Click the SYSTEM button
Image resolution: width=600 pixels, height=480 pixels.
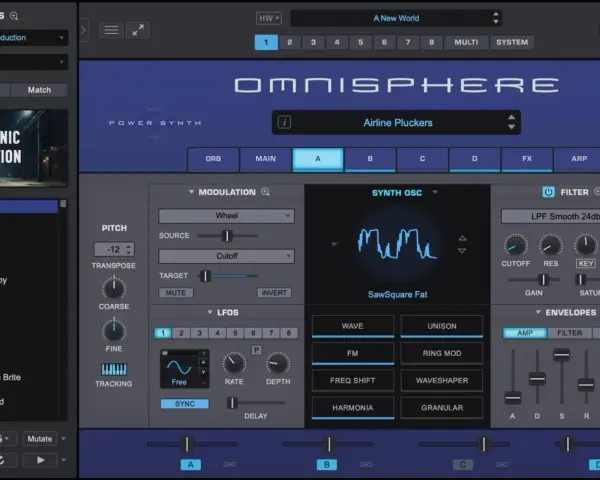tap(512, 42)
